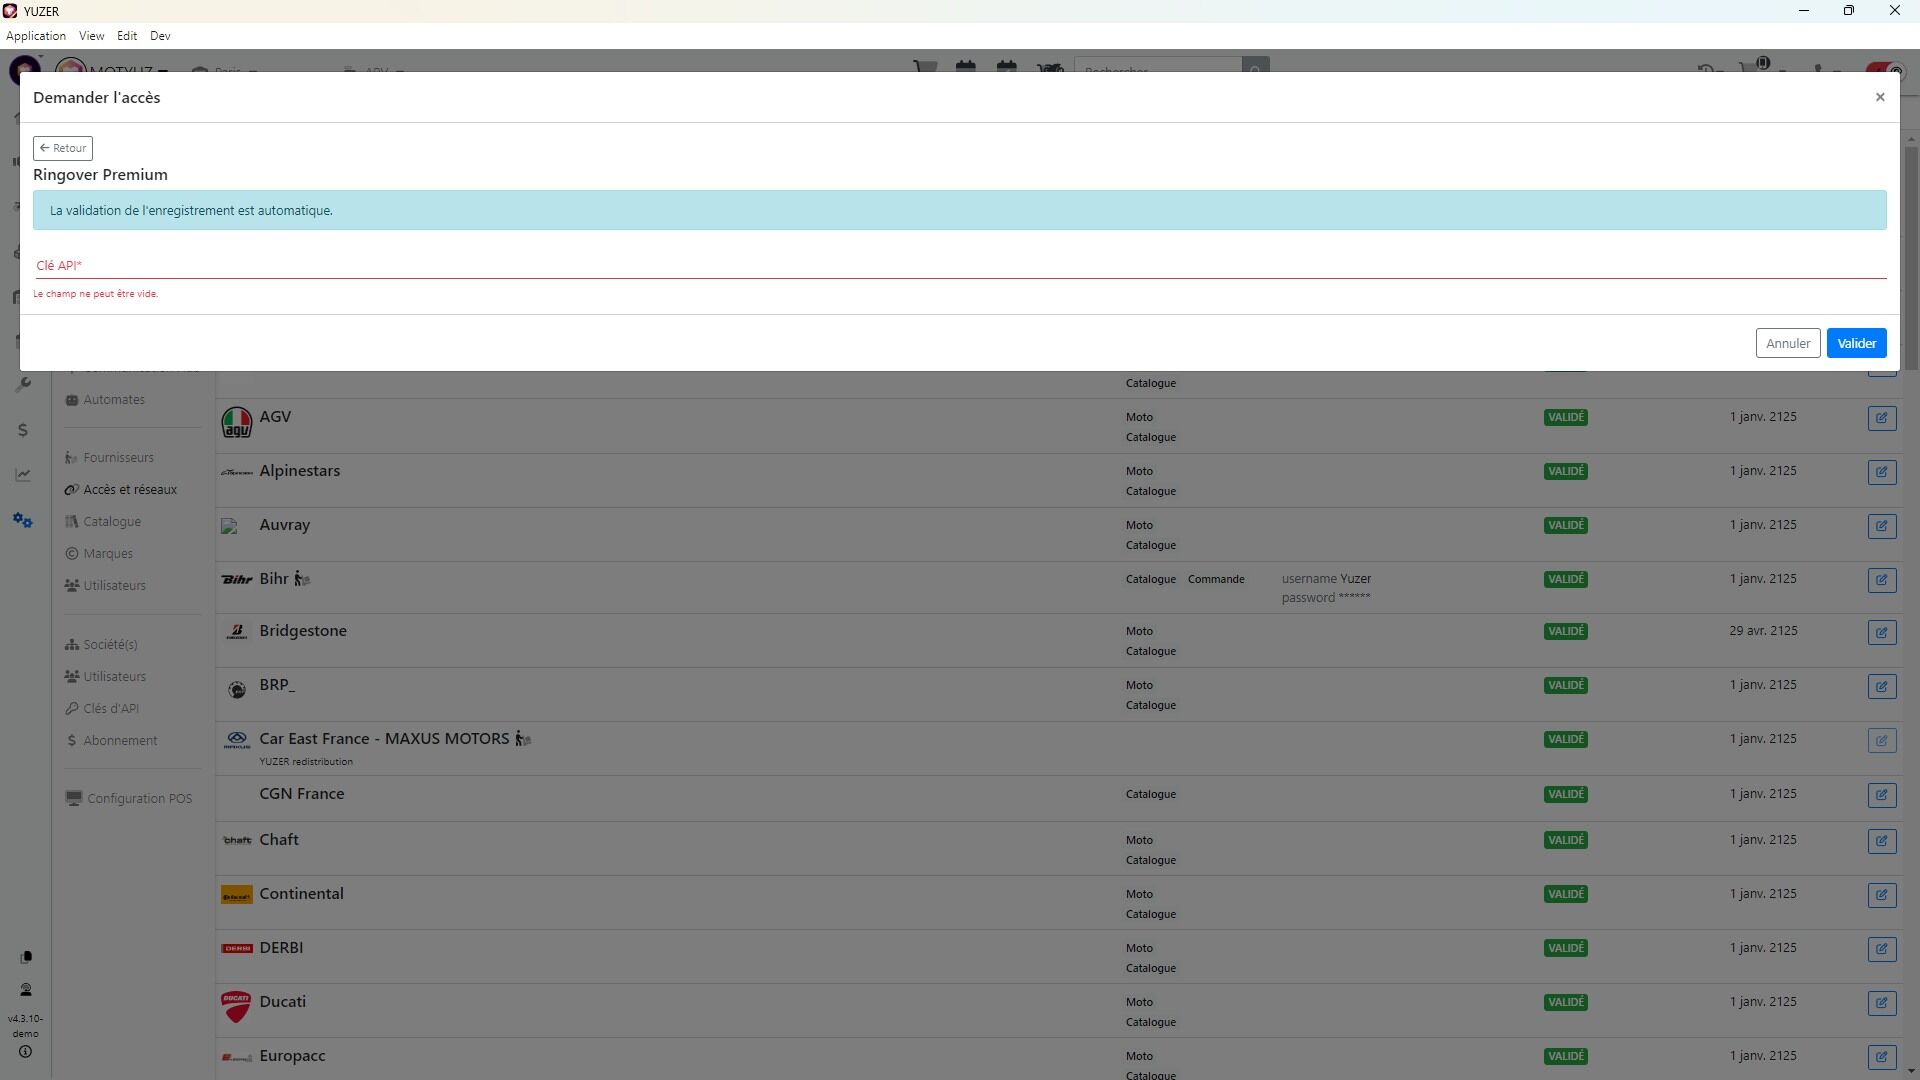Viewport: 1920px width, 1080px height.
Task: Click the edit icon for Continental
Action: point(1881,895)
